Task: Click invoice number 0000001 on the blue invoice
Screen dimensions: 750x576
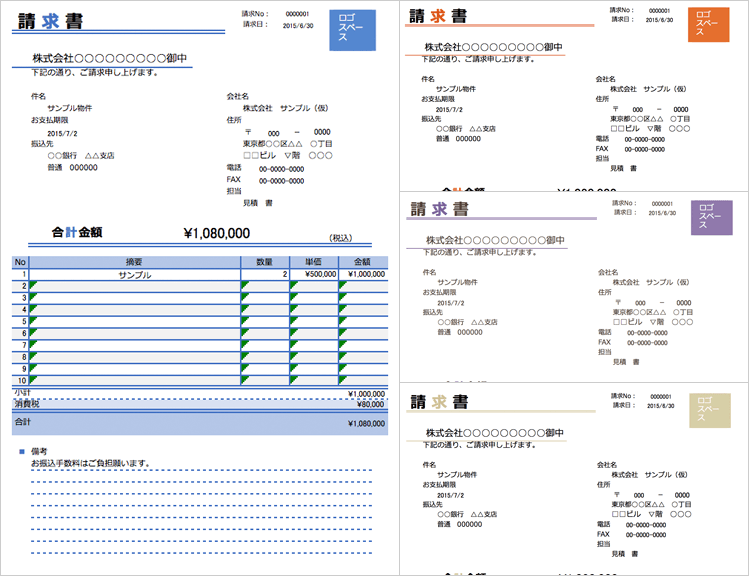Action: [298, 14]
